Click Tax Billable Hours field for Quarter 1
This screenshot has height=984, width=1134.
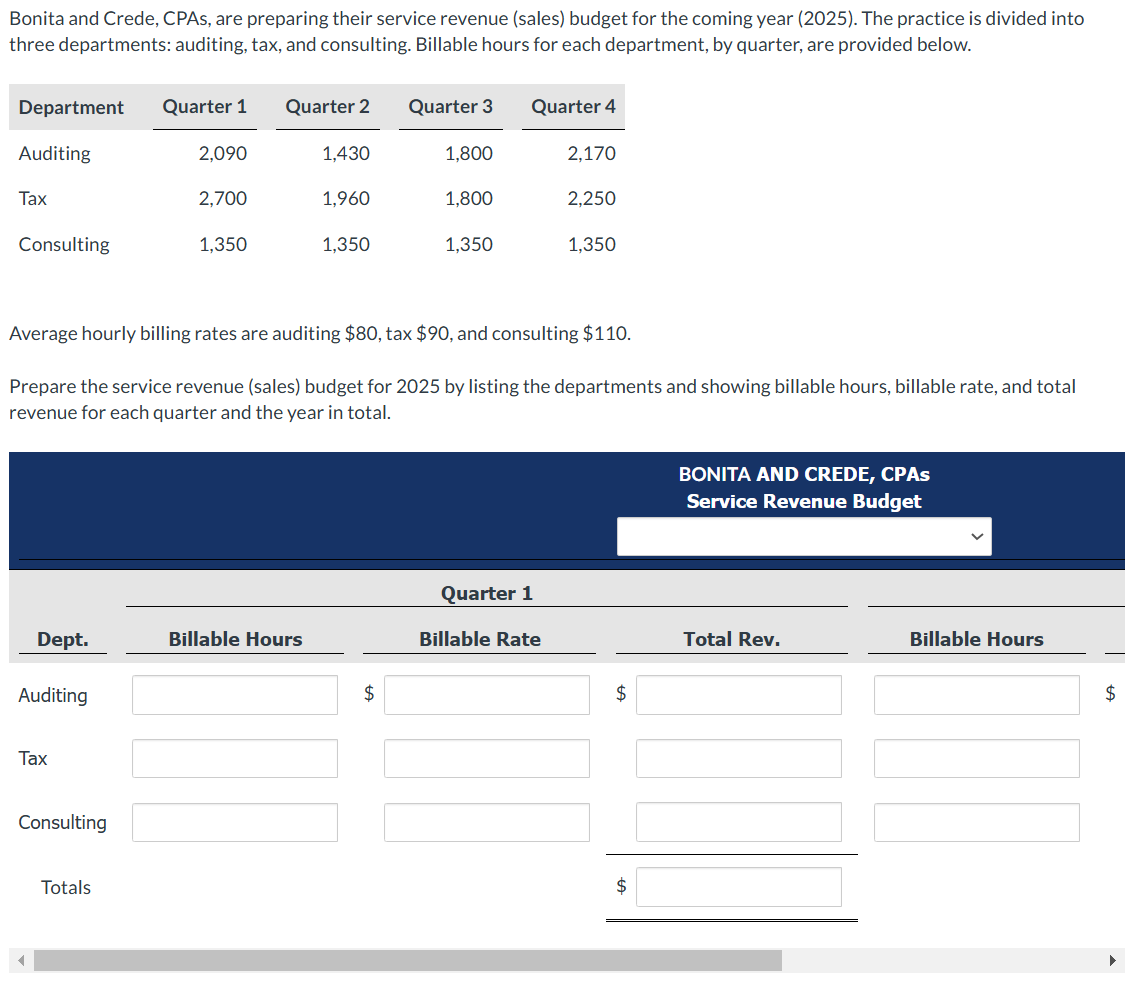click(235, 758)
